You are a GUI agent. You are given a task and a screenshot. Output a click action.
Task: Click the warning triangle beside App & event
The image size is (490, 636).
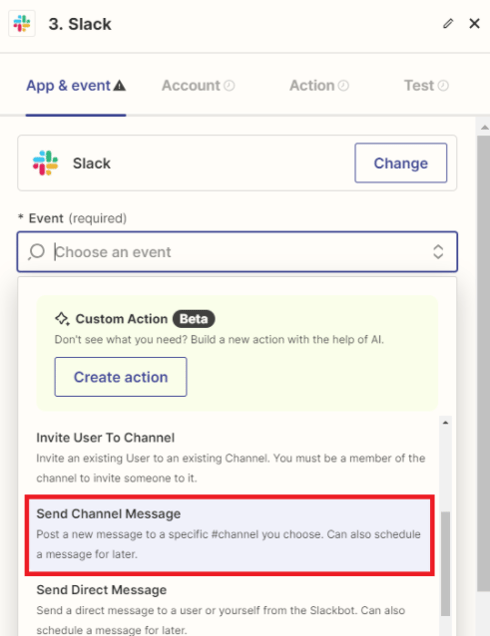[x=120, y=86]
